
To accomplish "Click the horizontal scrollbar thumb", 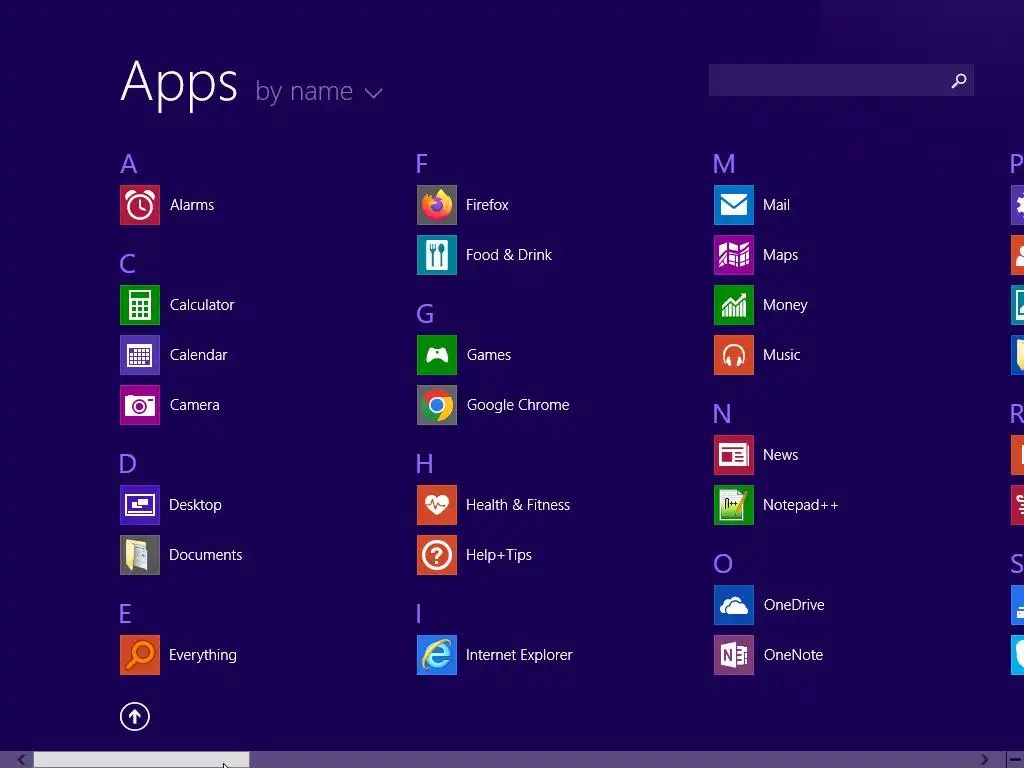I will [x=142, y=760].
